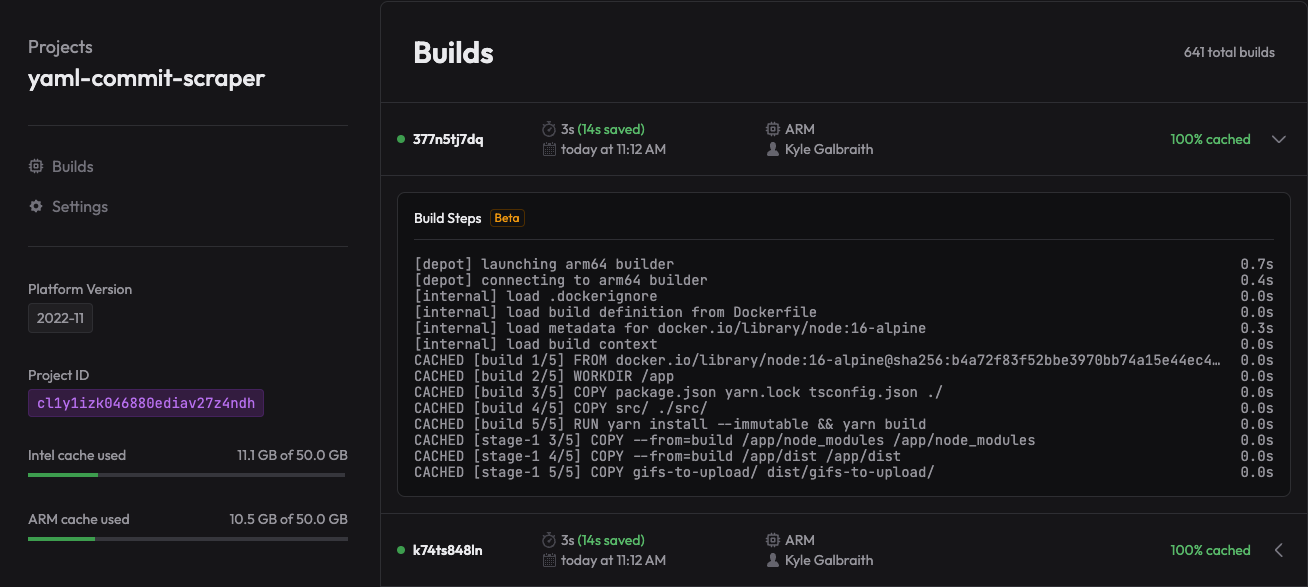1308x587 pixels.
Task: Open the Builds page from sidebar
Action: [72, 167]
